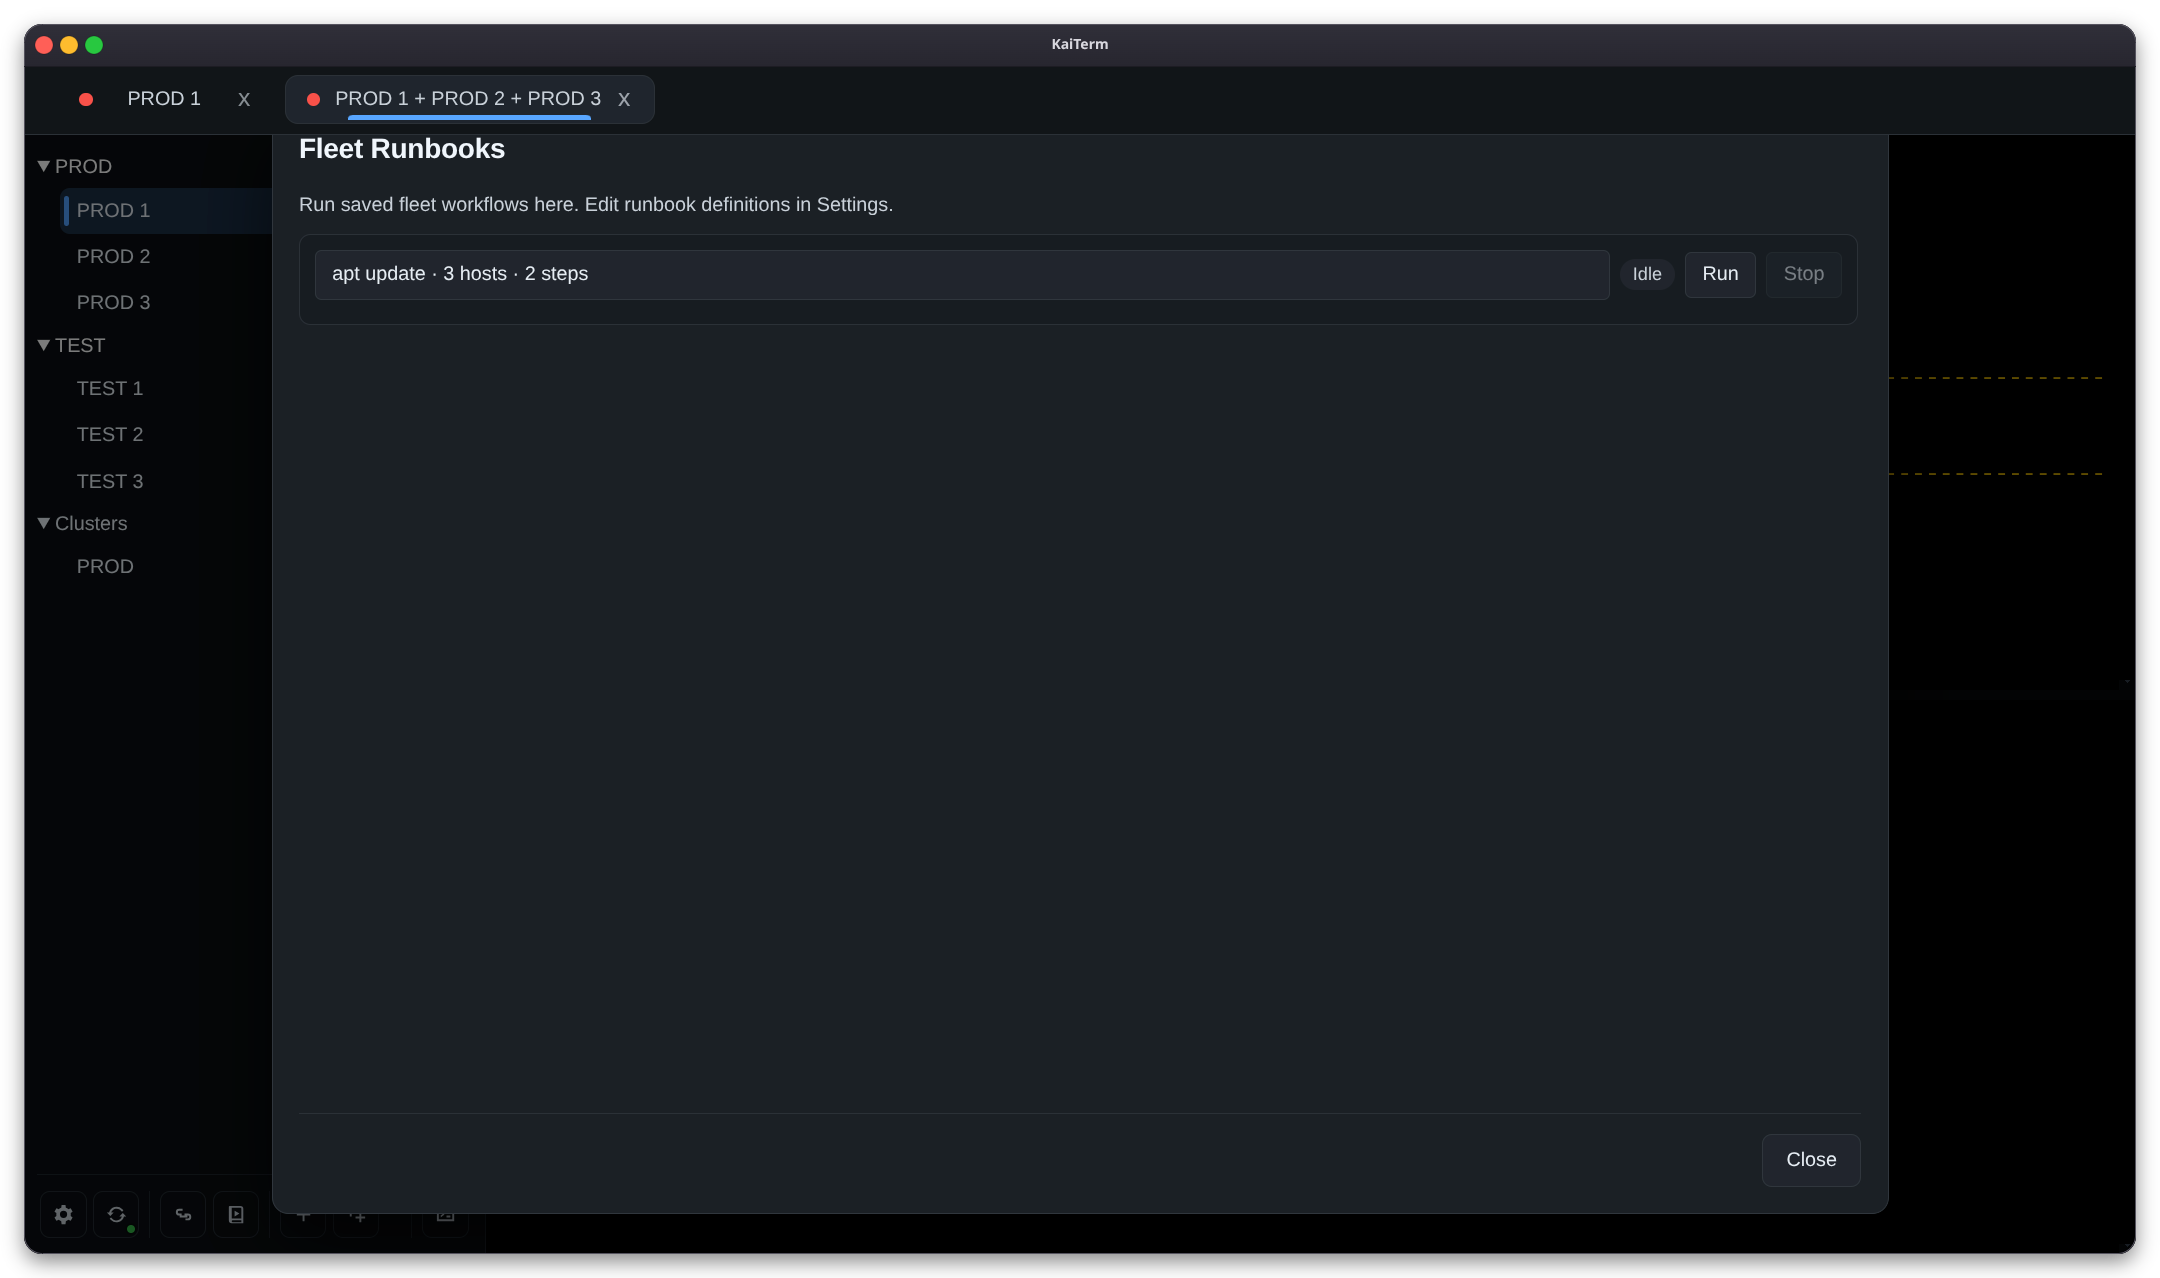Collapse the PROD group triangle
This screenshot has width=2160, height=1278.
[x=44, y=166]
